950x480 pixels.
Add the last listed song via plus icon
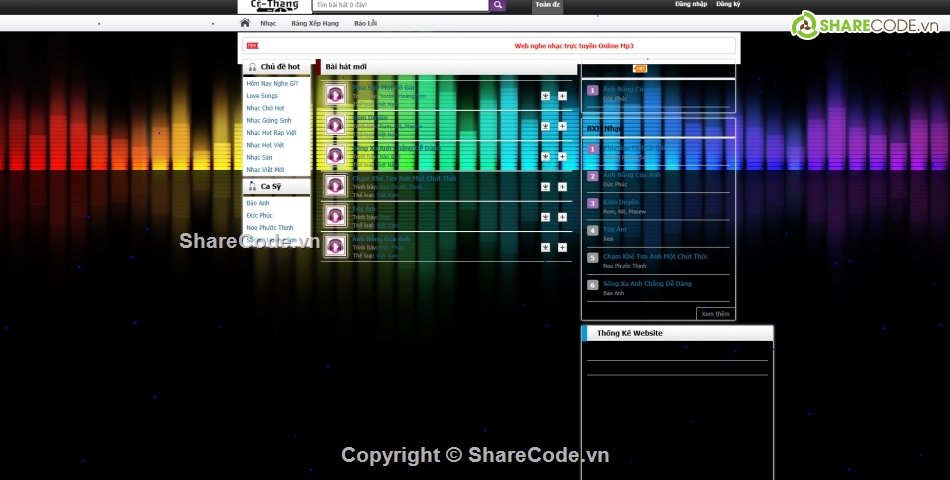(x=562, y=247)
